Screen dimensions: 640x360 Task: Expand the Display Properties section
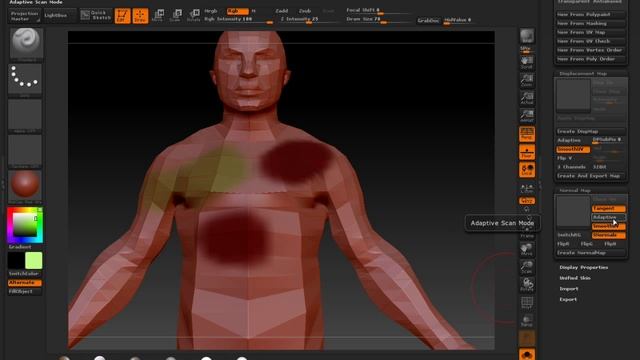pyautogui.click(x=584, y=267)
